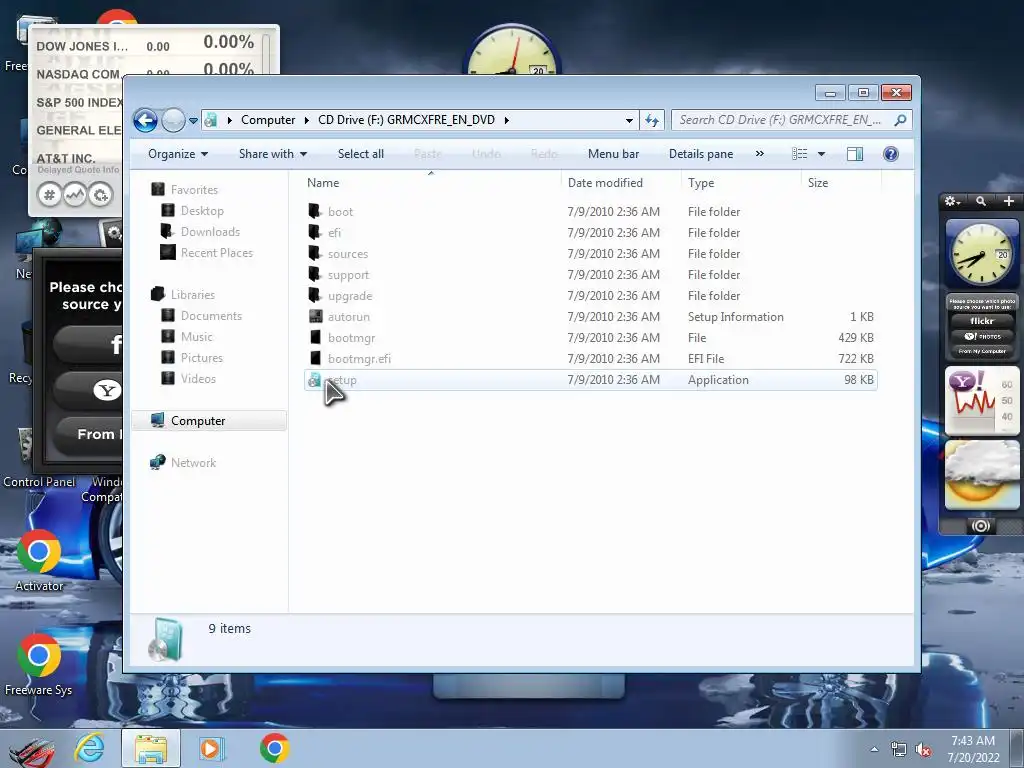The height and width of the screenshot is (768, 1024).
Task: Open the Freeware Sys desktop shortcut
Action: point(39,665)
